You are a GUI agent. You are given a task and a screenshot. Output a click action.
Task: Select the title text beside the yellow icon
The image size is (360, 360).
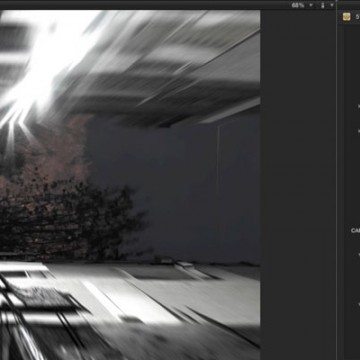coord(357,17)
